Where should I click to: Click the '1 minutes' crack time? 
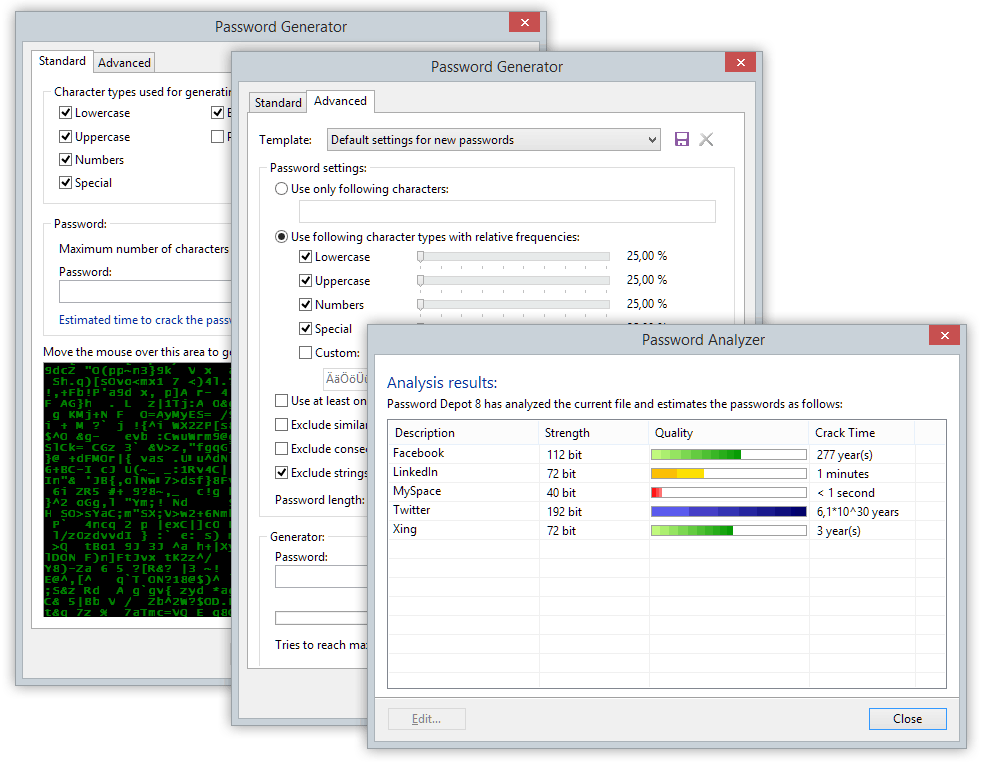coord(842,474)
